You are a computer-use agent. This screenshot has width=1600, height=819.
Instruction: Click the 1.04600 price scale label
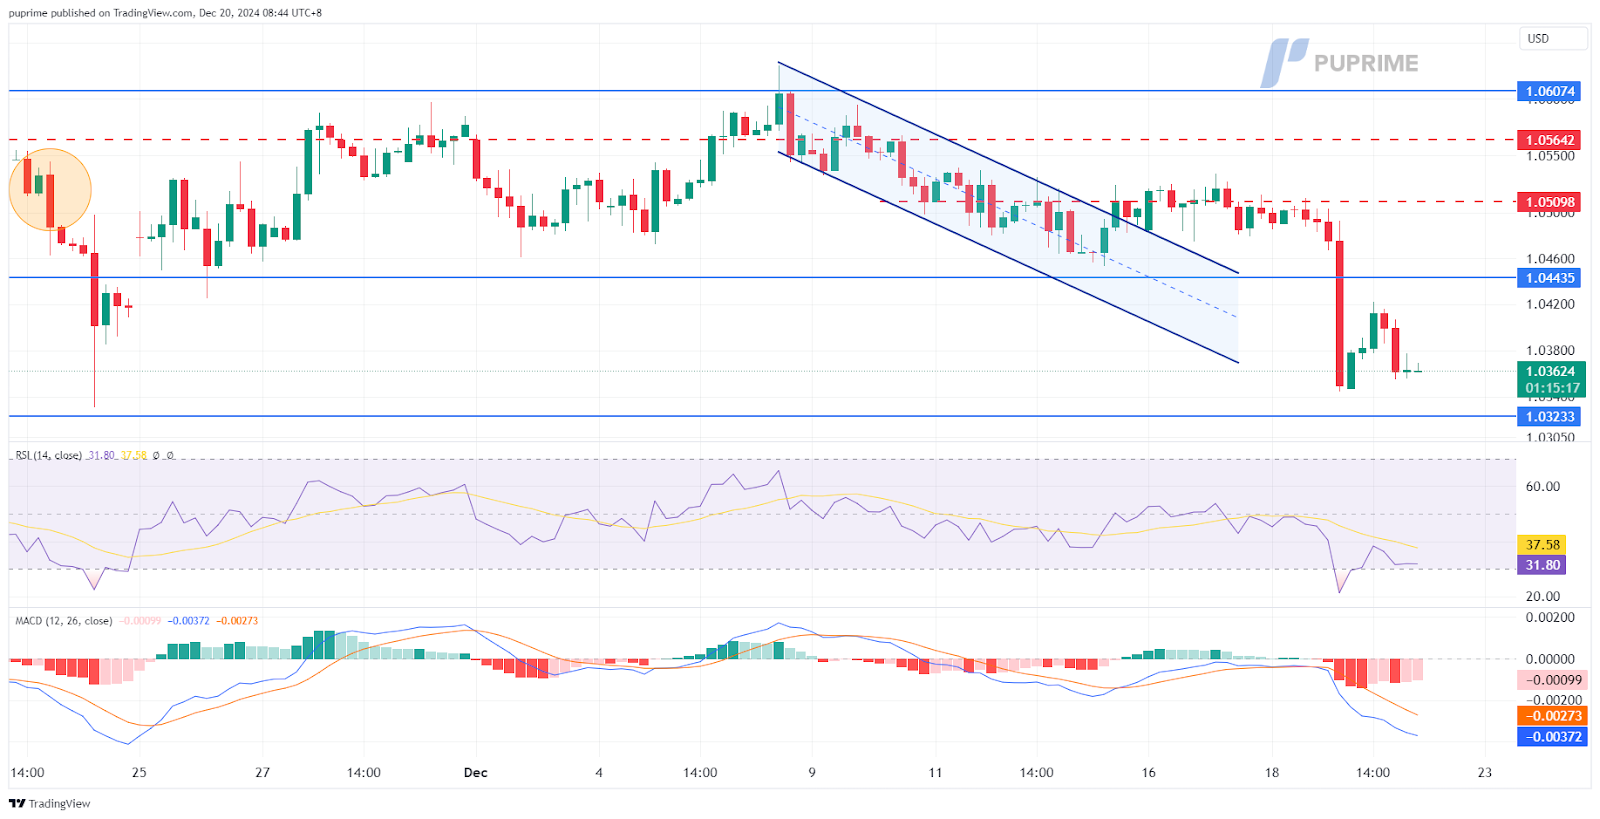pos(1550,259)
